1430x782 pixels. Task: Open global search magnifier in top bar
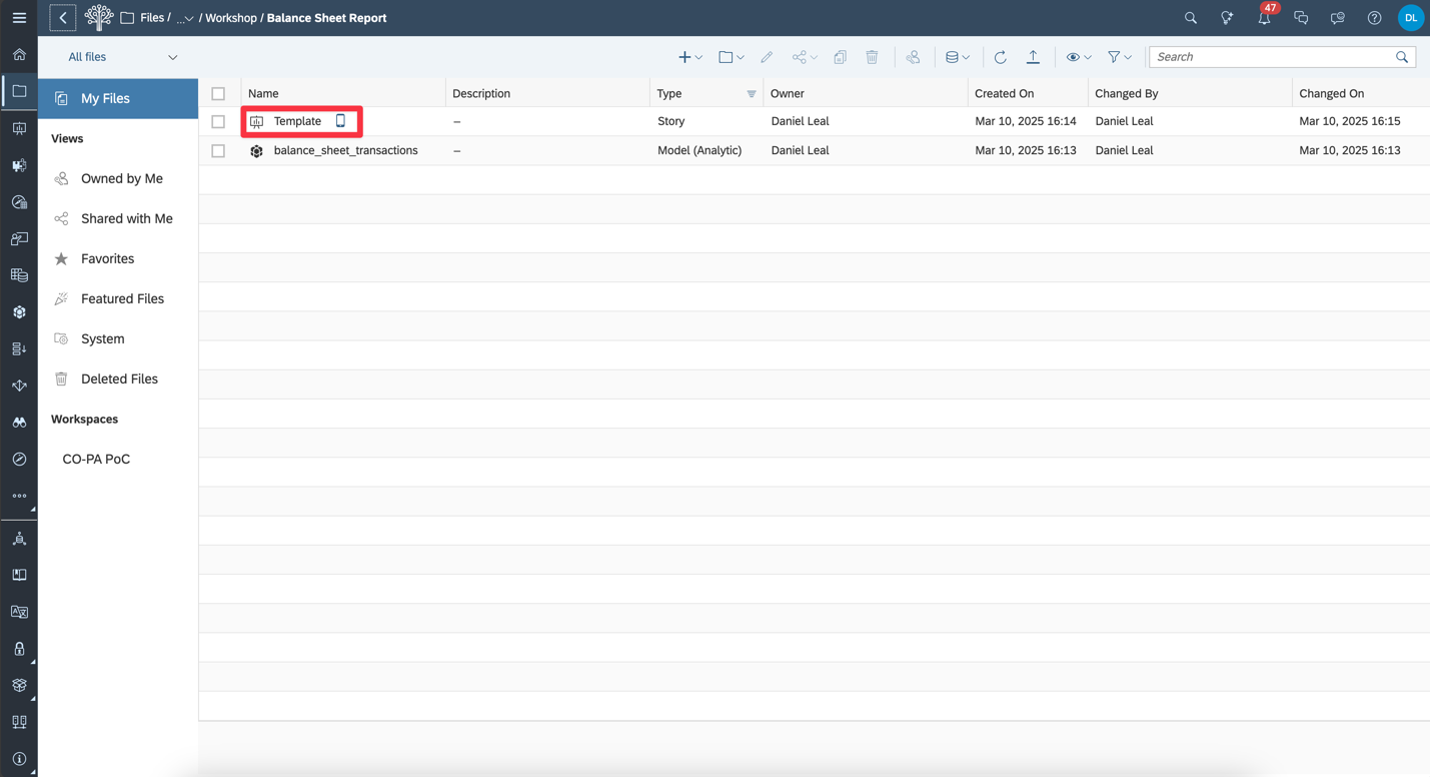(1190, 18)
